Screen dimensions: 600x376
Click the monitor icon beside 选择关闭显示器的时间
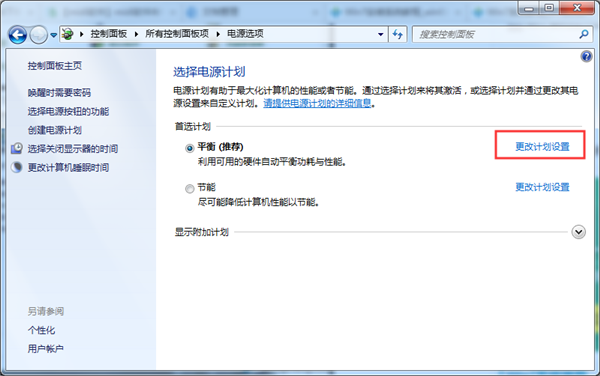click(x=16, y=148)
